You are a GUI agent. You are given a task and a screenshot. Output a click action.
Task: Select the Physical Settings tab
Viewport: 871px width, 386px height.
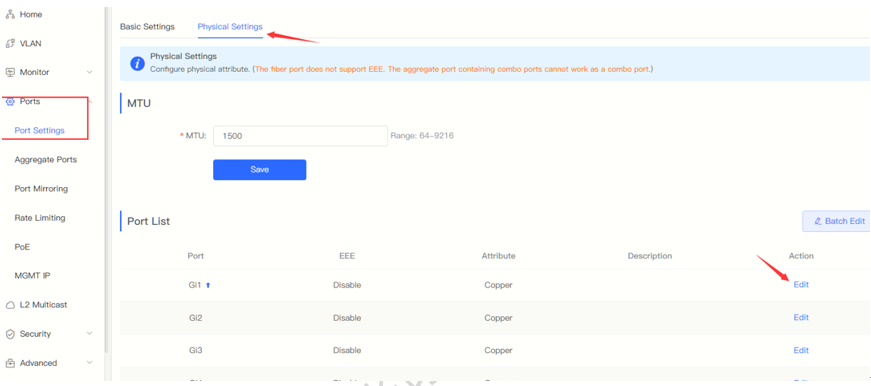pyautogui.click(x=230, y=26)
